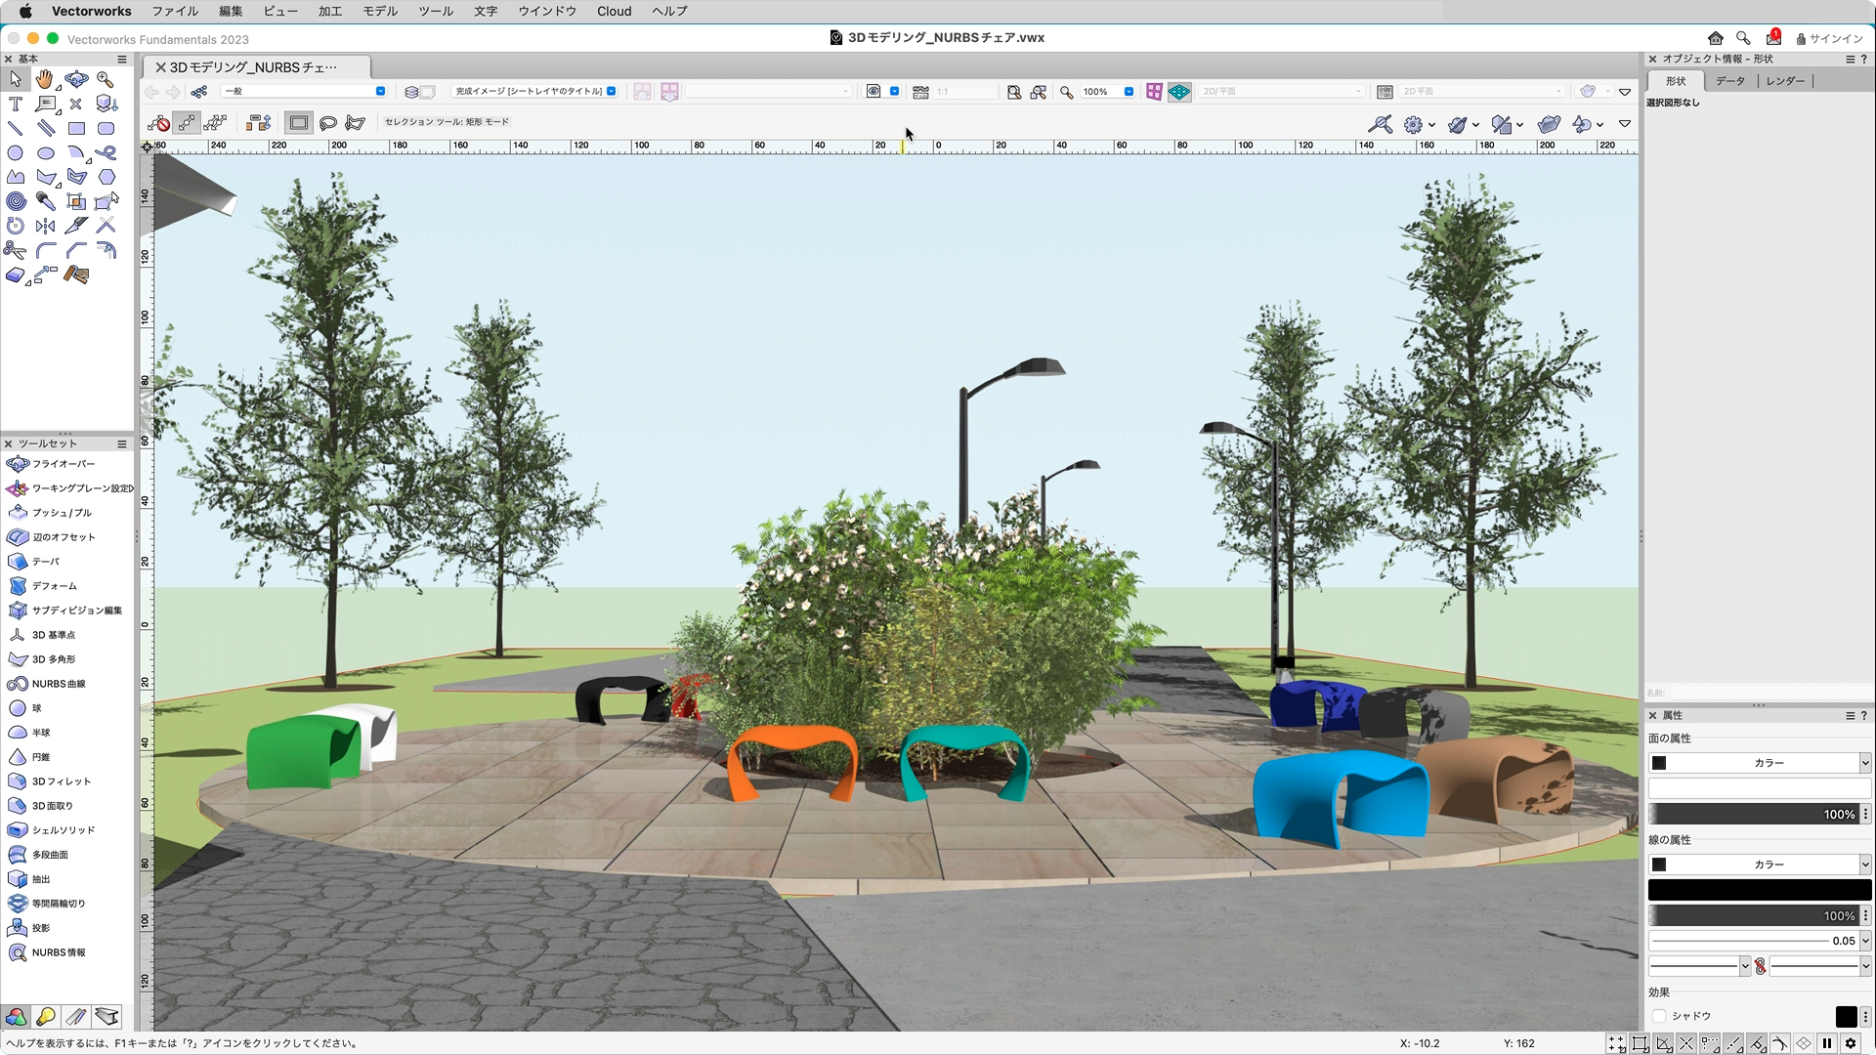This screenshot has height=1055, width=1876.
Task: Select the Freehand tool
Action: coord(106,153)
